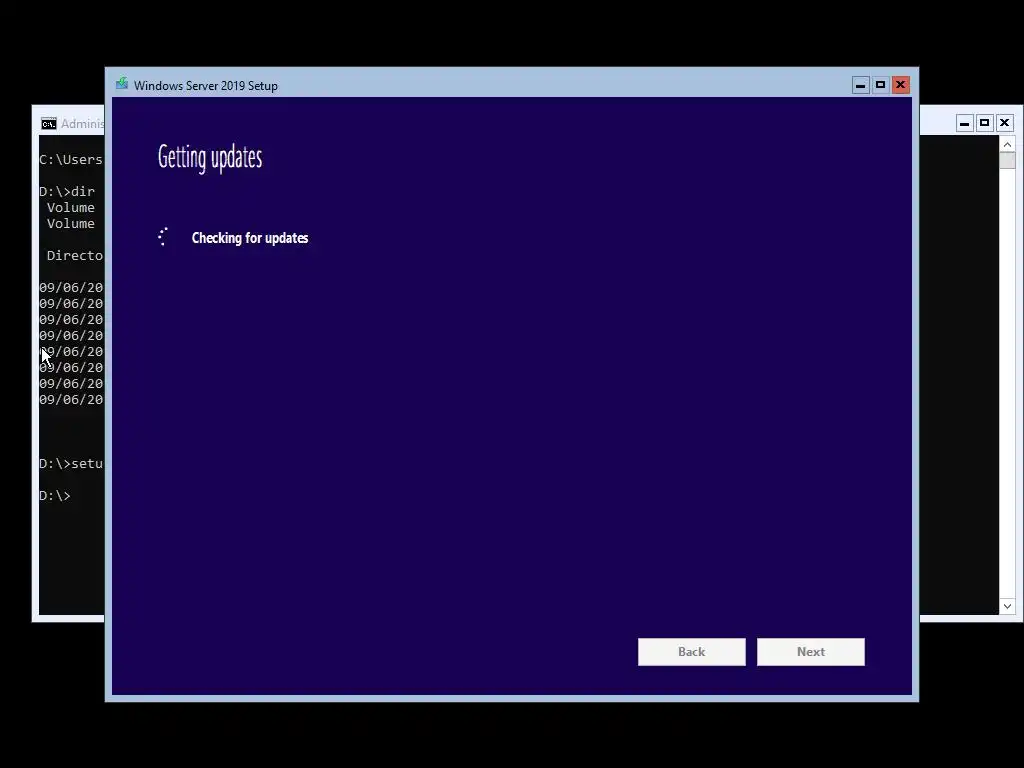The height and width of the screenshot is (768, 1024).
Task: Minimize the Windows Server 2019 Setup window
Action: point(861,85)
